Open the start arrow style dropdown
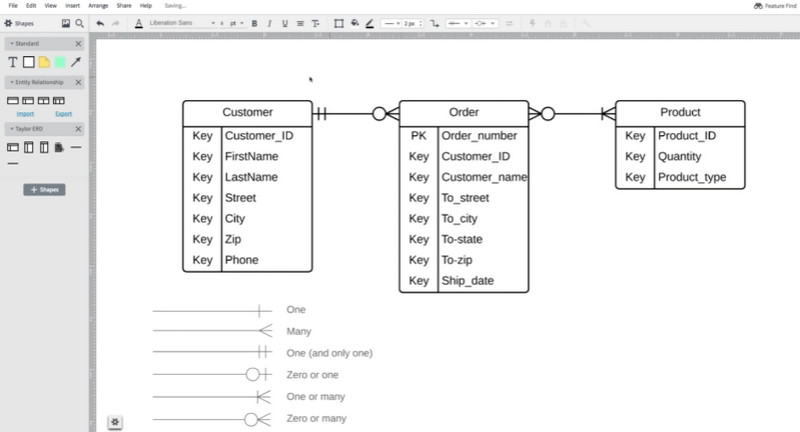 pyautogui.click(x=458, y=23)
